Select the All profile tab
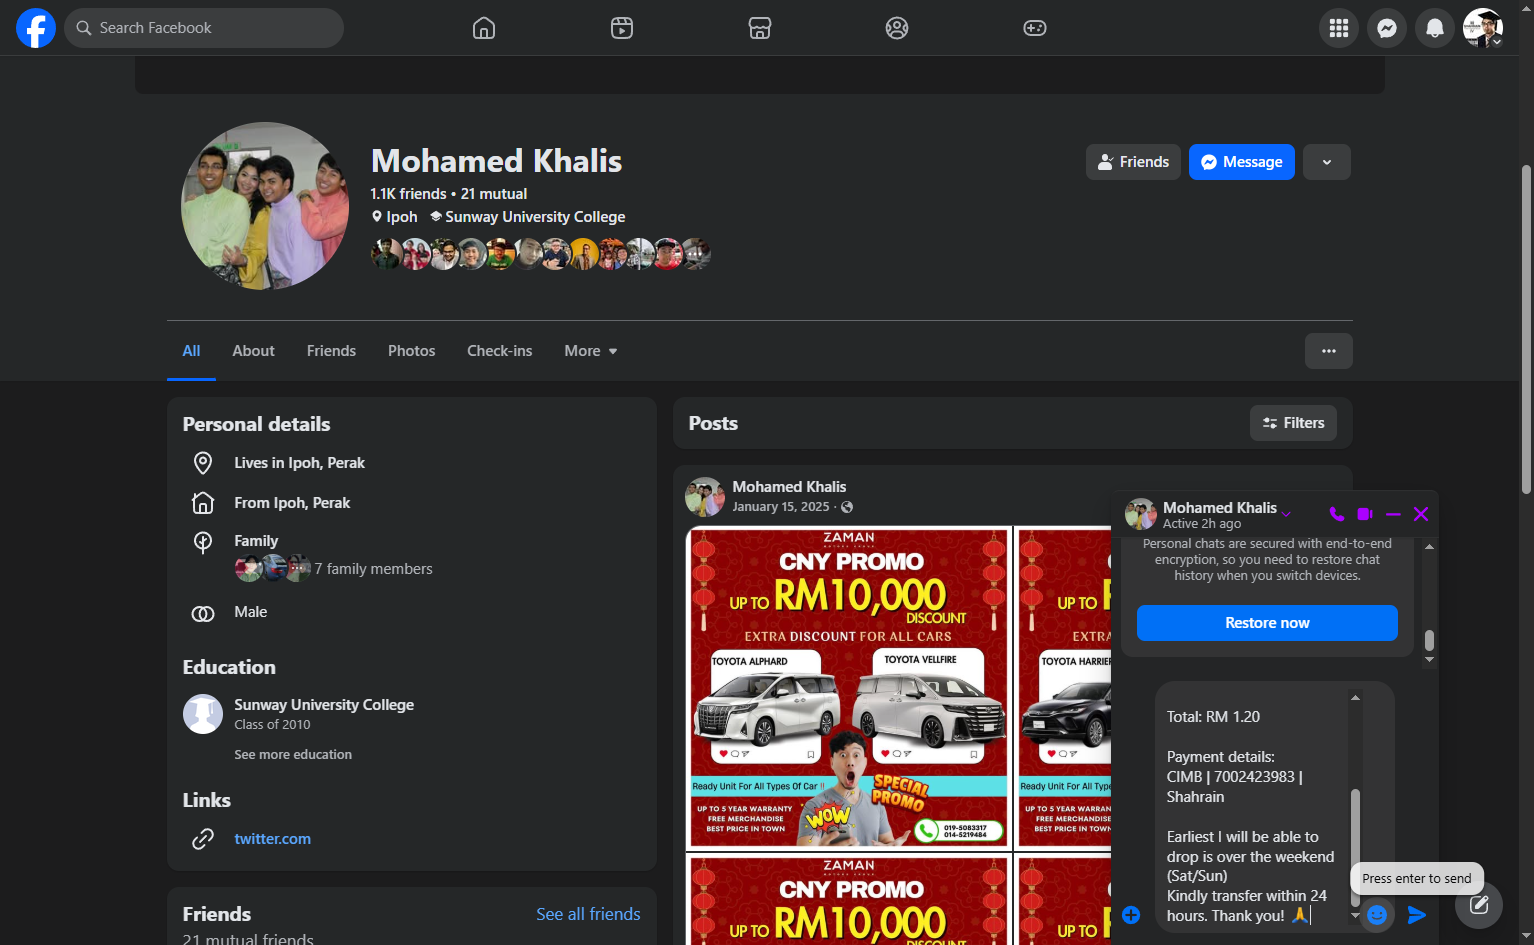Viewport: 1534px width, 945px height. pos(191,351)
